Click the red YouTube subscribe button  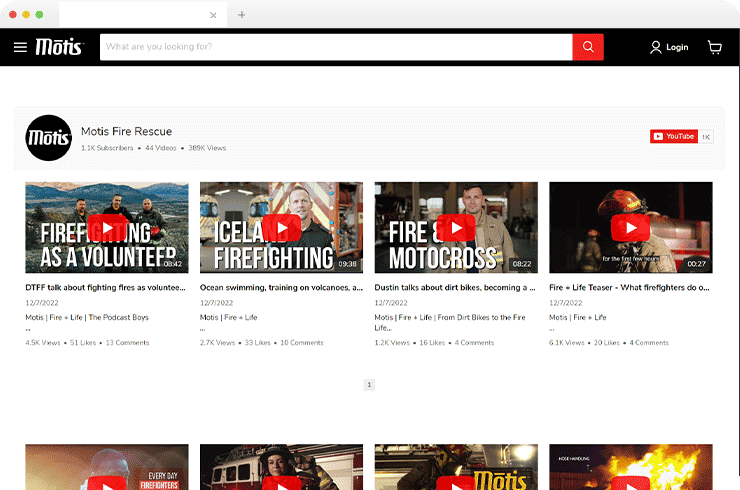pyautogui.click(x=673, y=136)
